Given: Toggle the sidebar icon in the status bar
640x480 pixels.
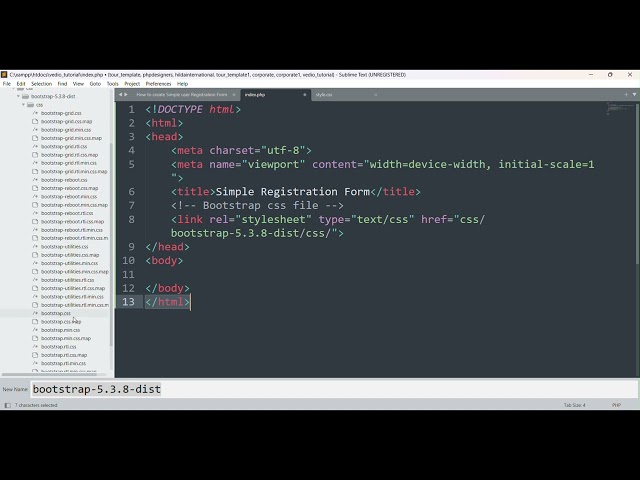Looking at the screenshot, I should (7, 405).
